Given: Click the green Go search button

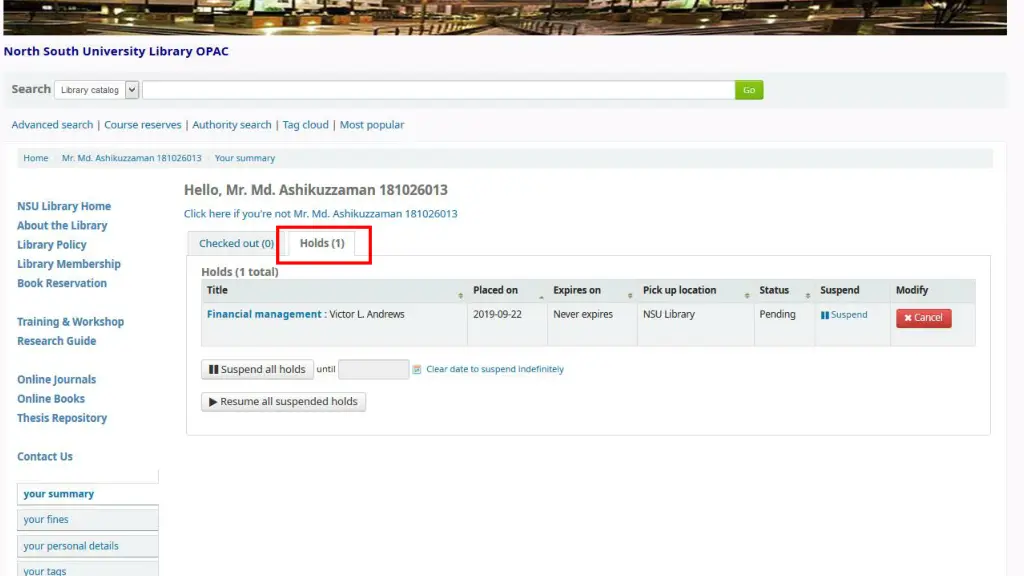Looking at the screenshot, I should 749,90.
